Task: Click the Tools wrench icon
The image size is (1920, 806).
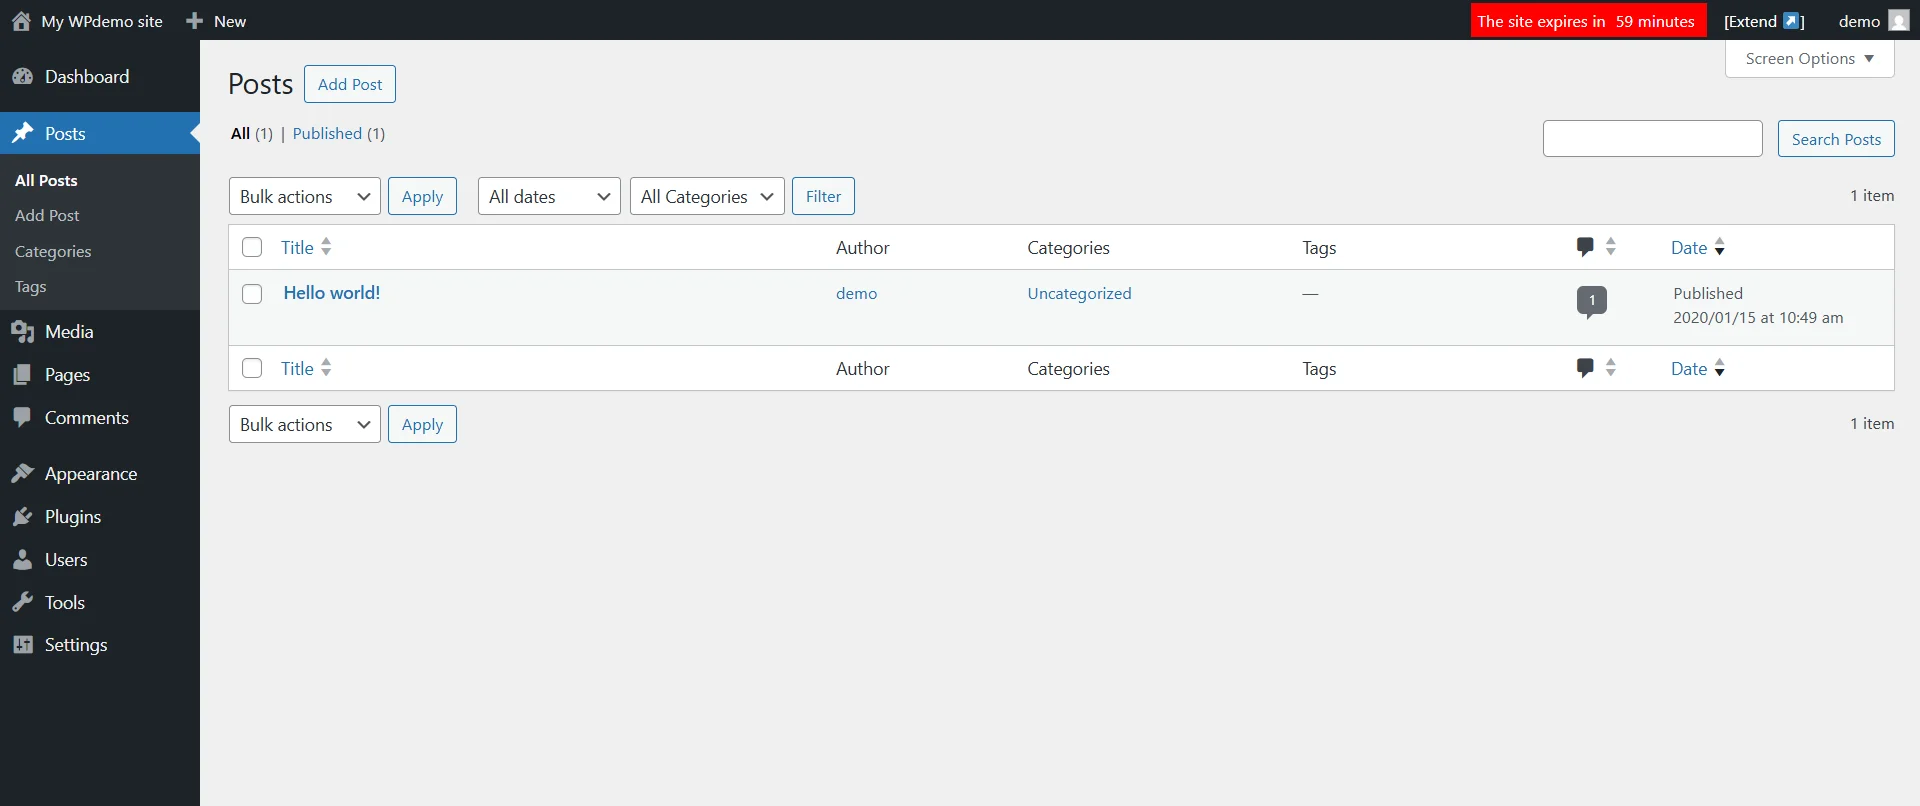Action: (22, 603)
